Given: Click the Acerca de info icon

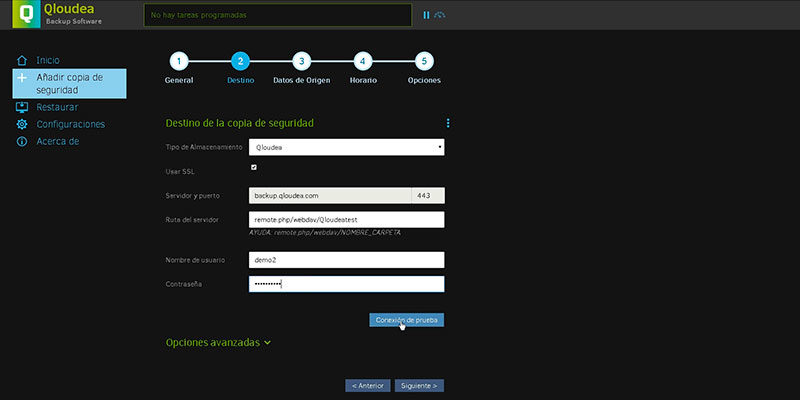Looking at the screenshot, I should click(22, 141).
